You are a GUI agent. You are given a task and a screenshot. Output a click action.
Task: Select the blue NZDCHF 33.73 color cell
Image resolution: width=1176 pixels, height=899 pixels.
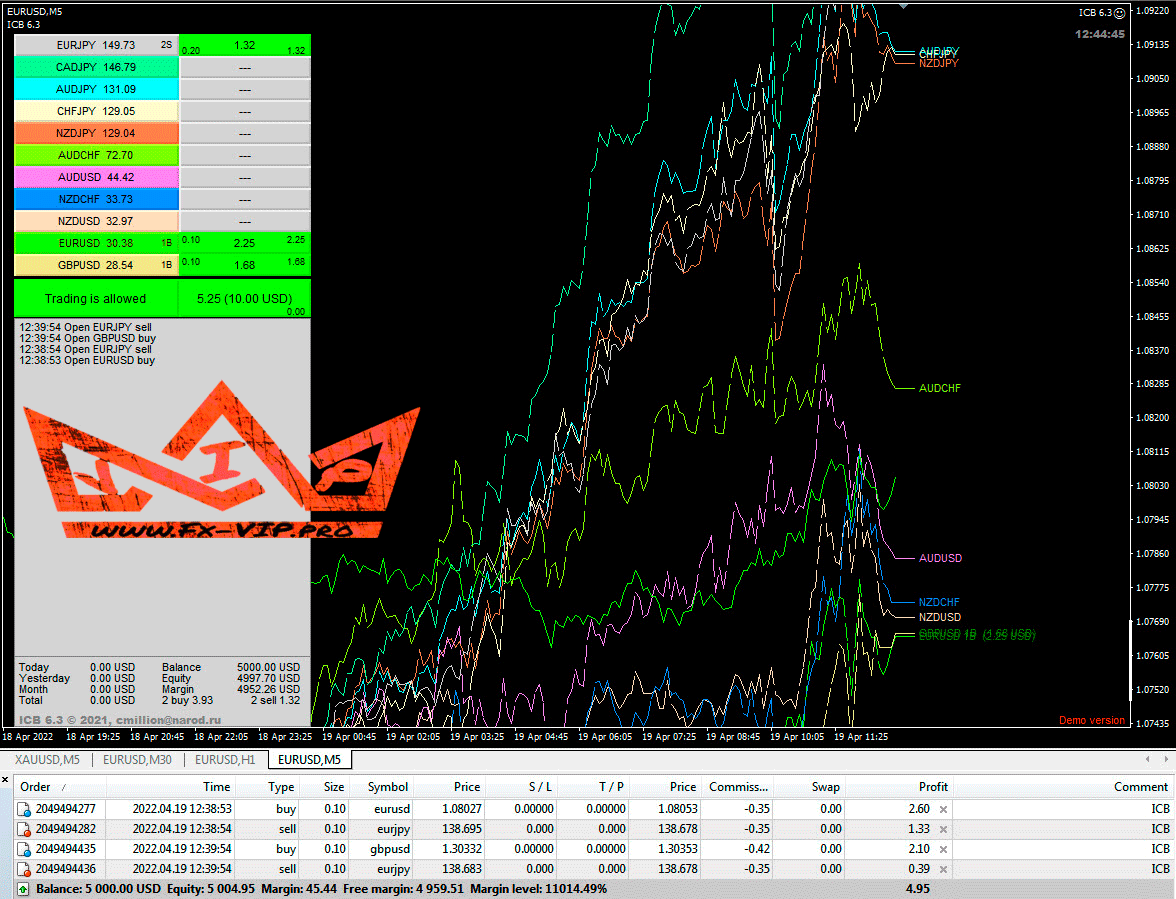point(96,199)
